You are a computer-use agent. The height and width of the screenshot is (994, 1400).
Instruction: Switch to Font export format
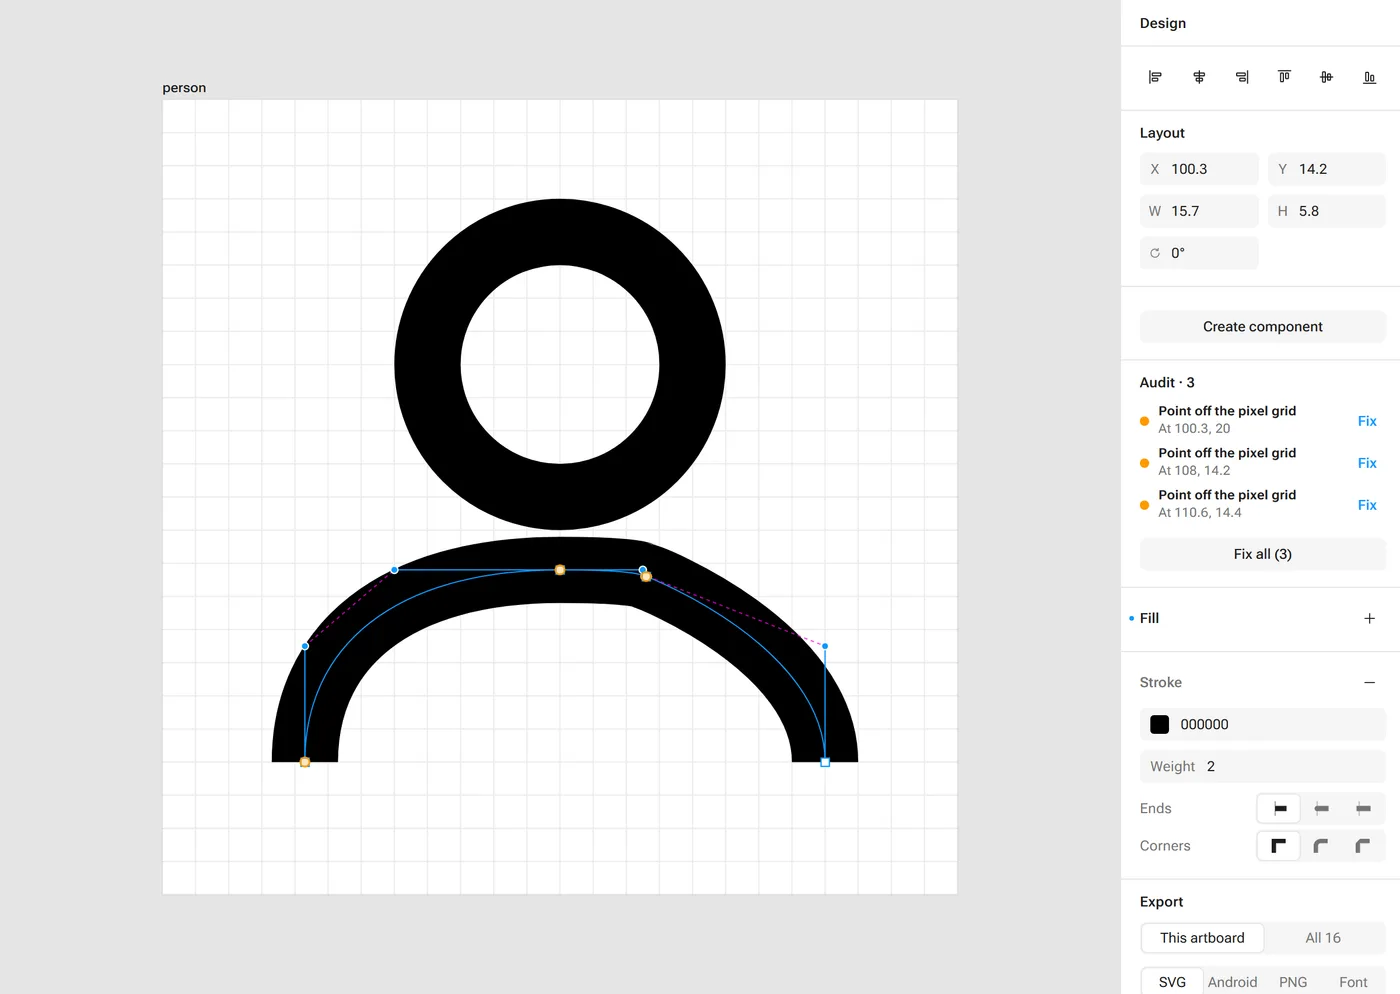1353,982
